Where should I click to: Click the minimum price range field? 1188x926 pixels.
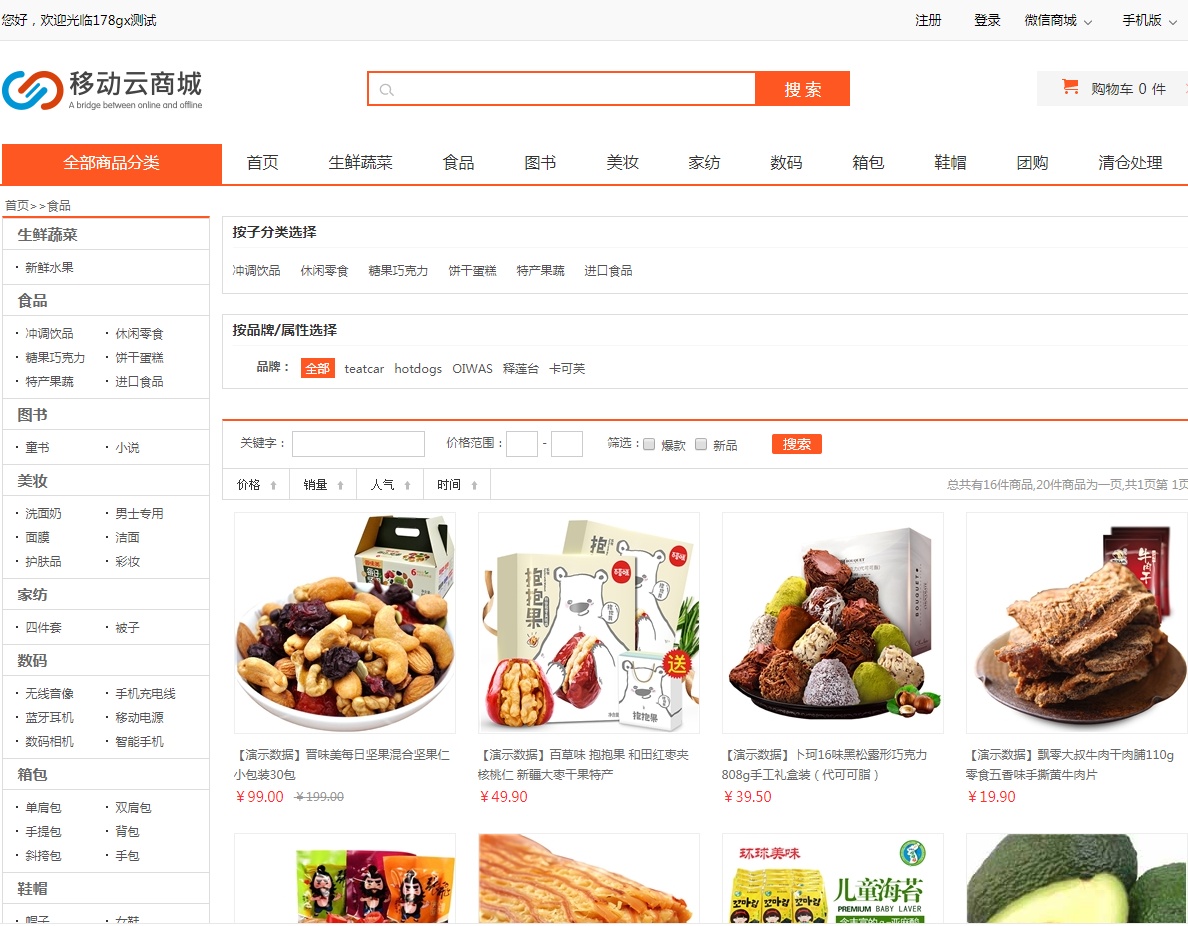click(x=521, y=444)
